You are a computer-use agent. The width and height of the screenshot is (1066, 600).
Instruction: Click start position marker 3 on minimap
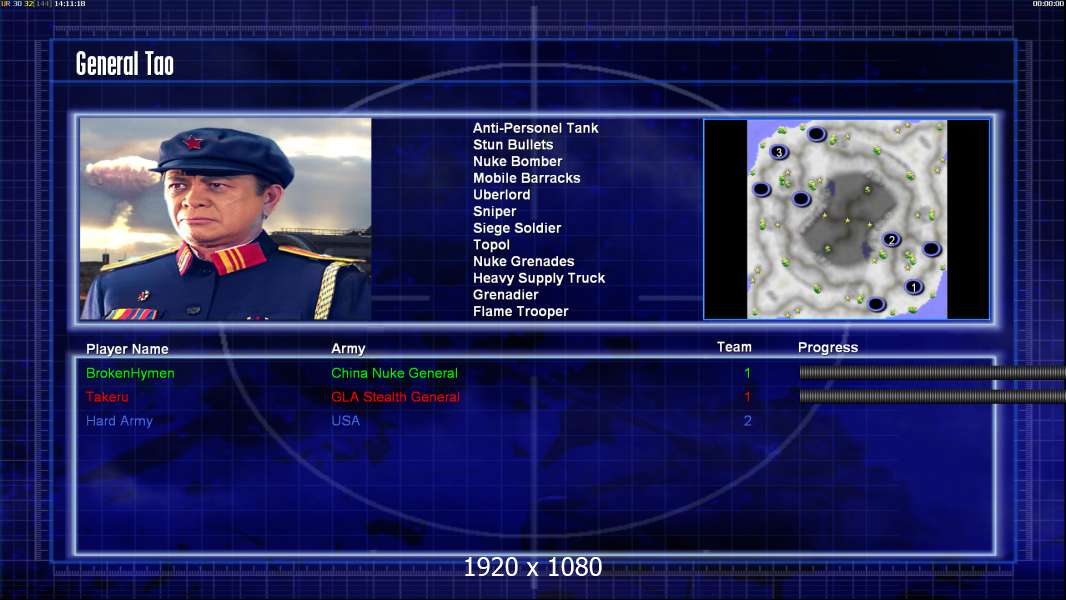(x=779, y=152)
